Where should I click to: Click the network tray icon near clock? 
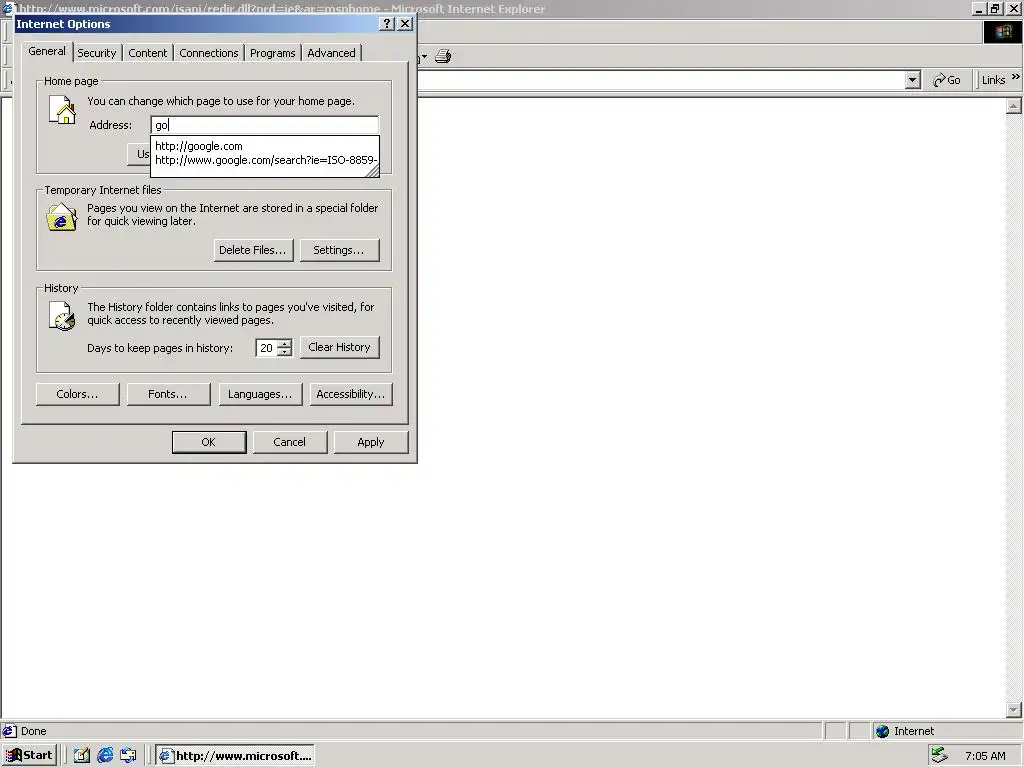coord(939,755)
